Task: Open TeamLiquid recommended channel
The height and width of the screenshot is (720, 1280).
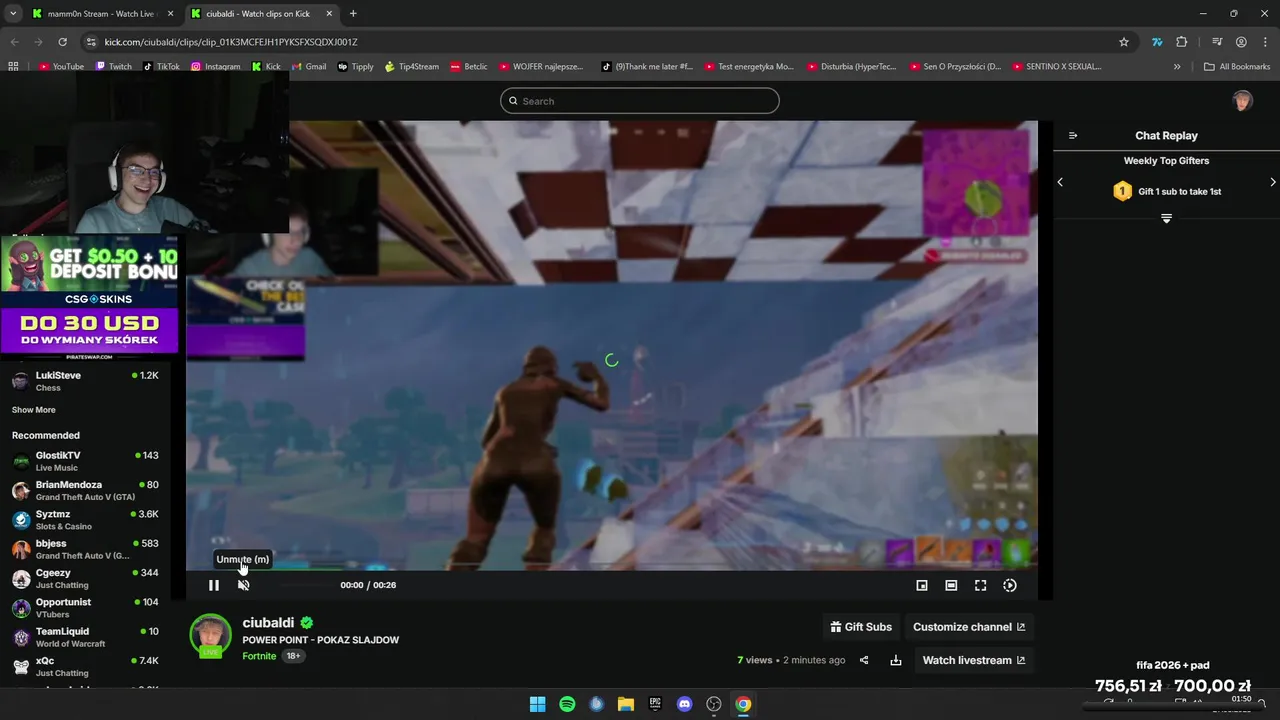Action: point(85,637)
